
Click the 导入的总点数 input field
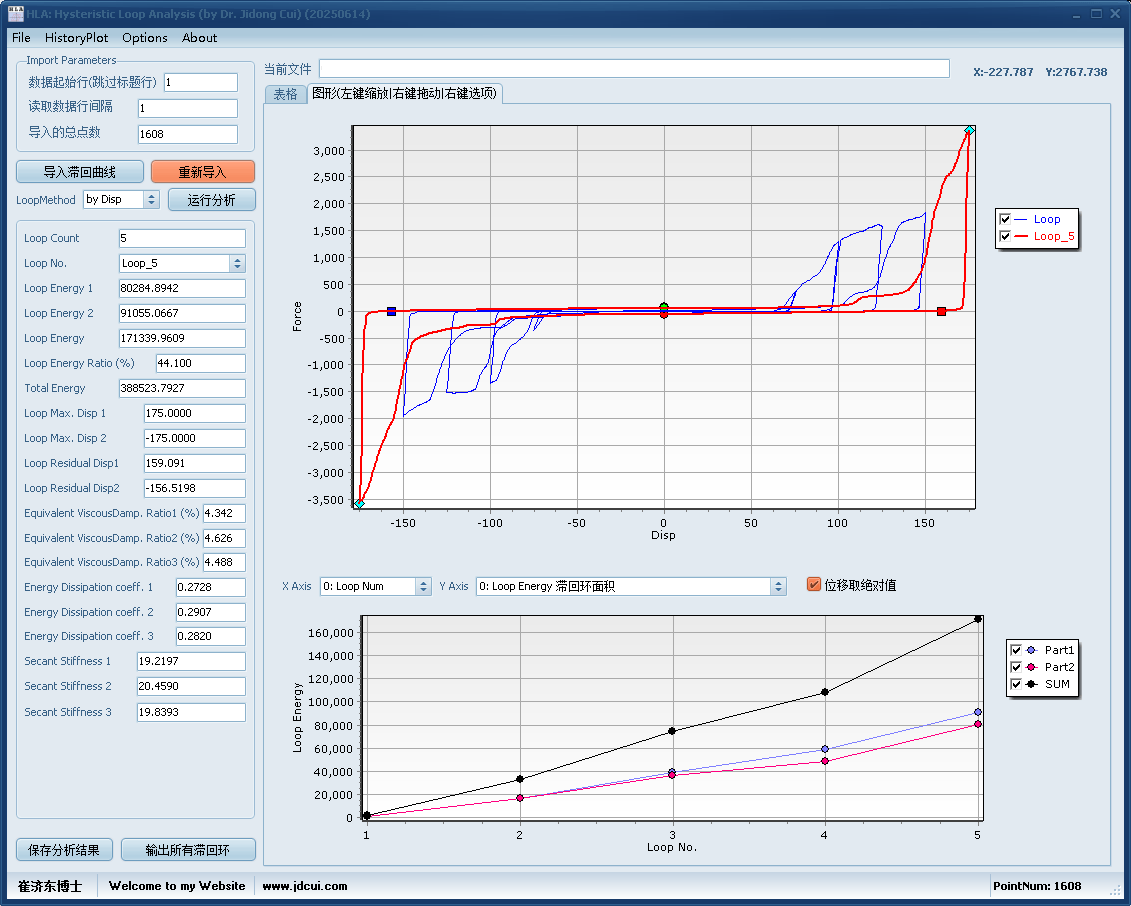pos(187,134)
